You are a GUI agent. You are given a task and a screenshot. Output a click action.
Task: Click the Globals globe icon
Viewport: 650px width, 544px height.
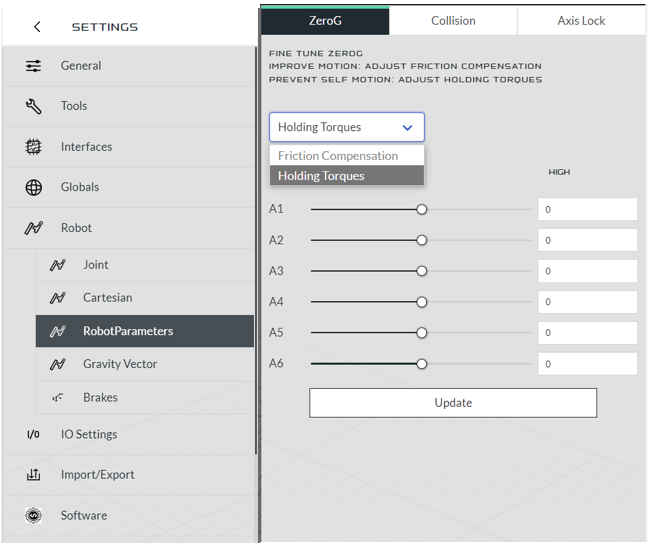34,187
